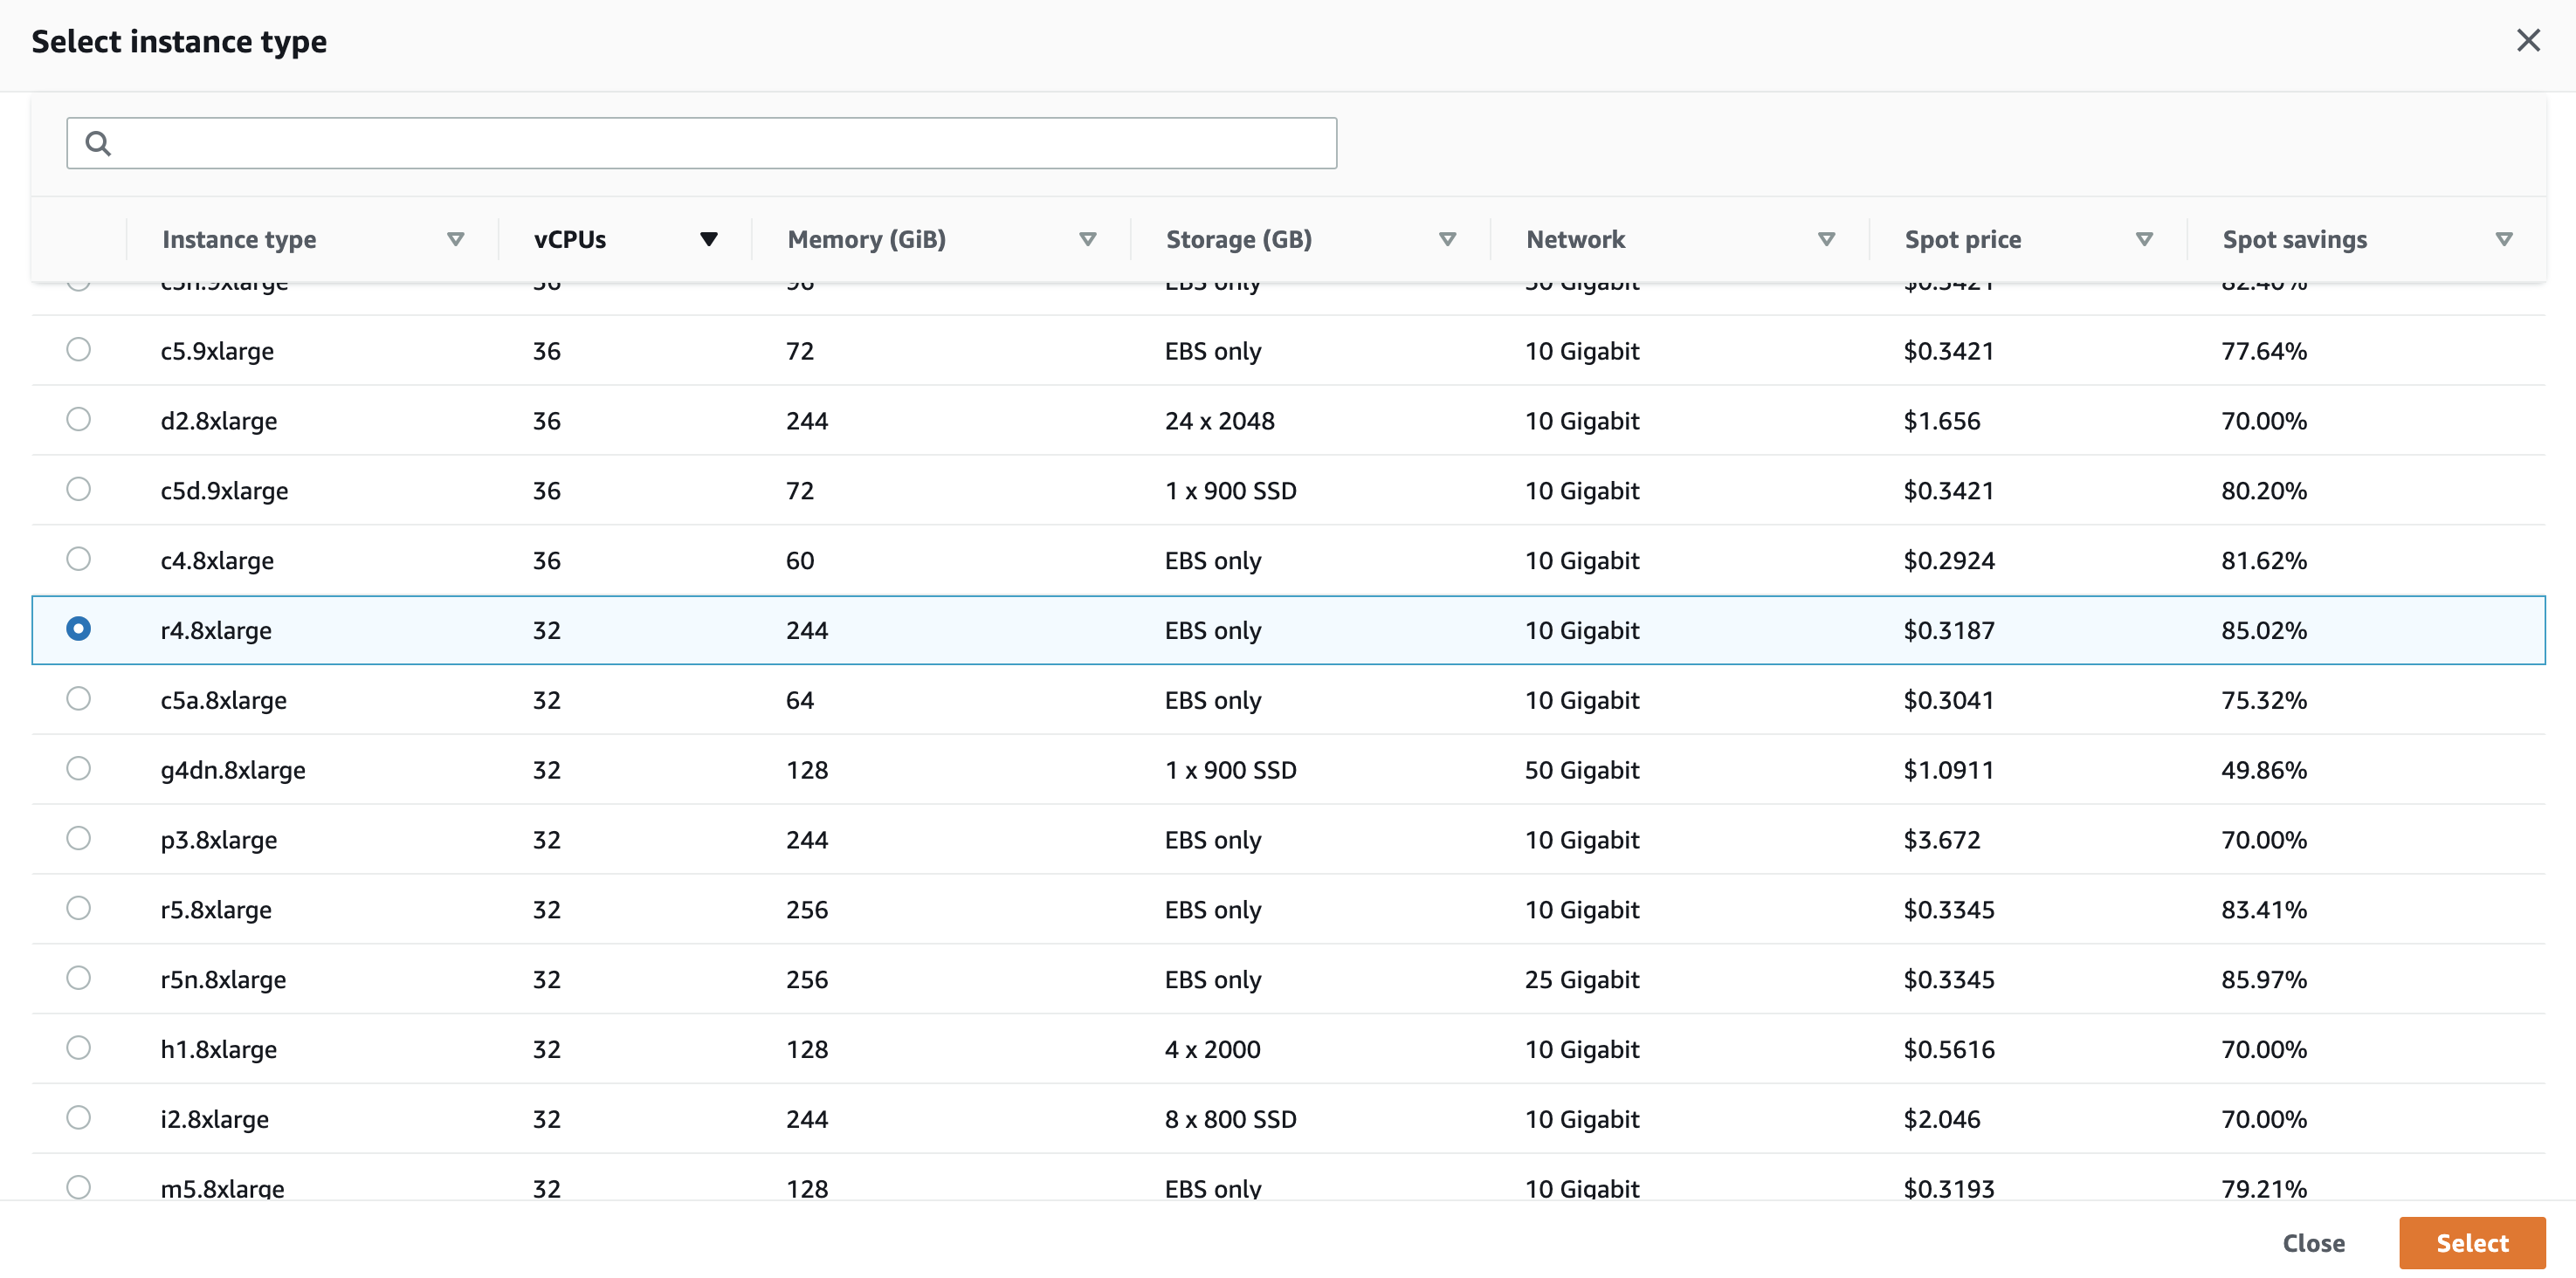Select the h1.8xlarge radio button
Viewport: 2576px width, 1278px height.
click(78, 1047)
